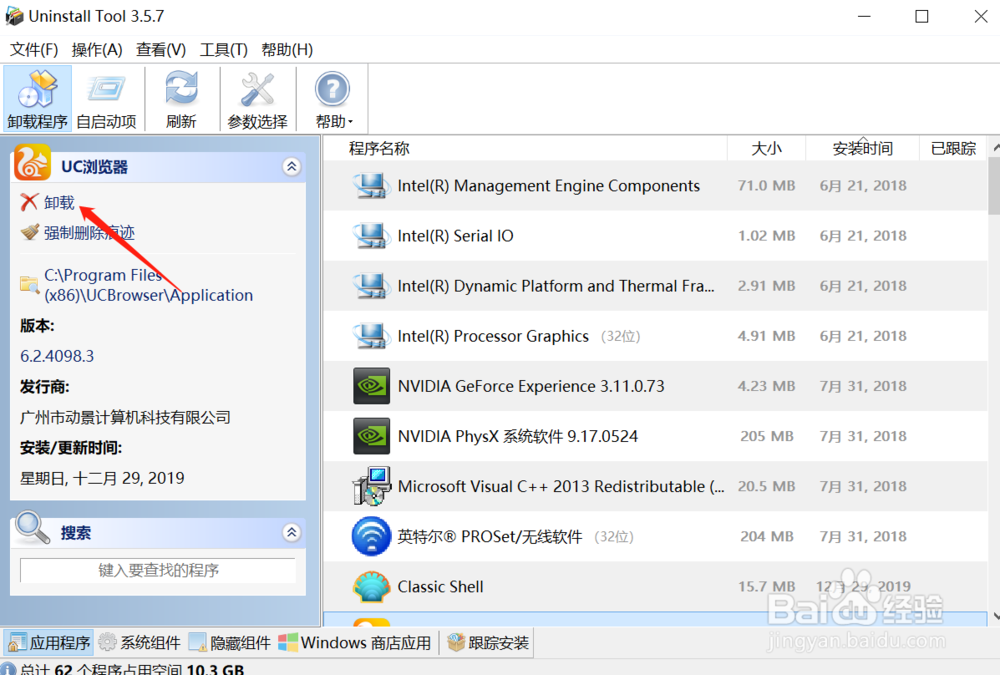
Task: Open the 查看(V) menu
Action: pyautogui.click(x=161, y=50)
